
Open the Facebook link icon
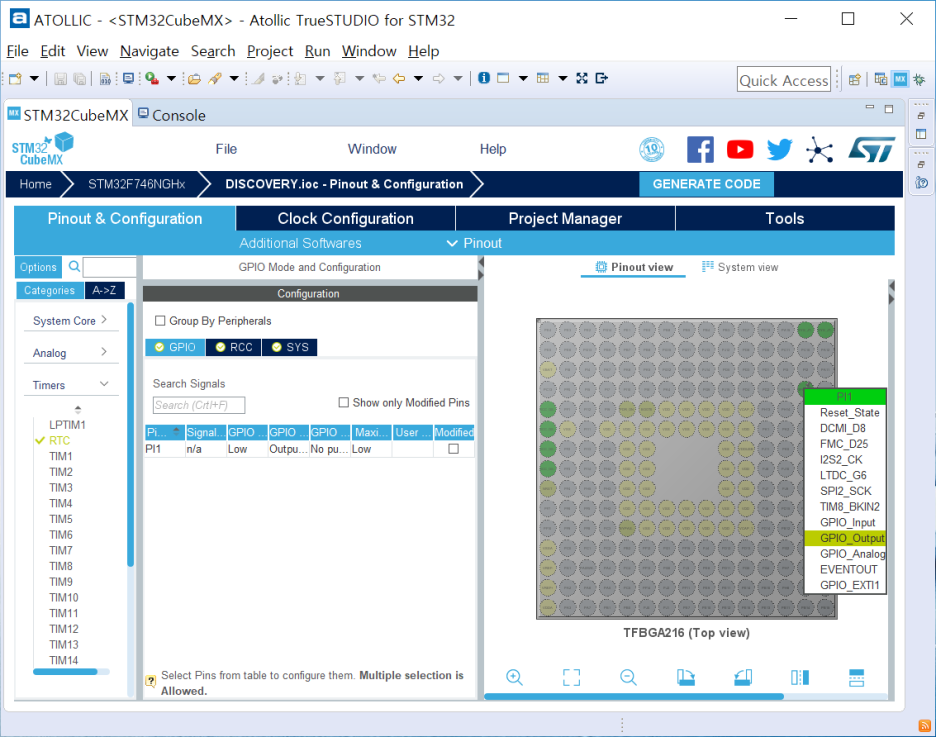pyautogui.click(x=700, y=149)
